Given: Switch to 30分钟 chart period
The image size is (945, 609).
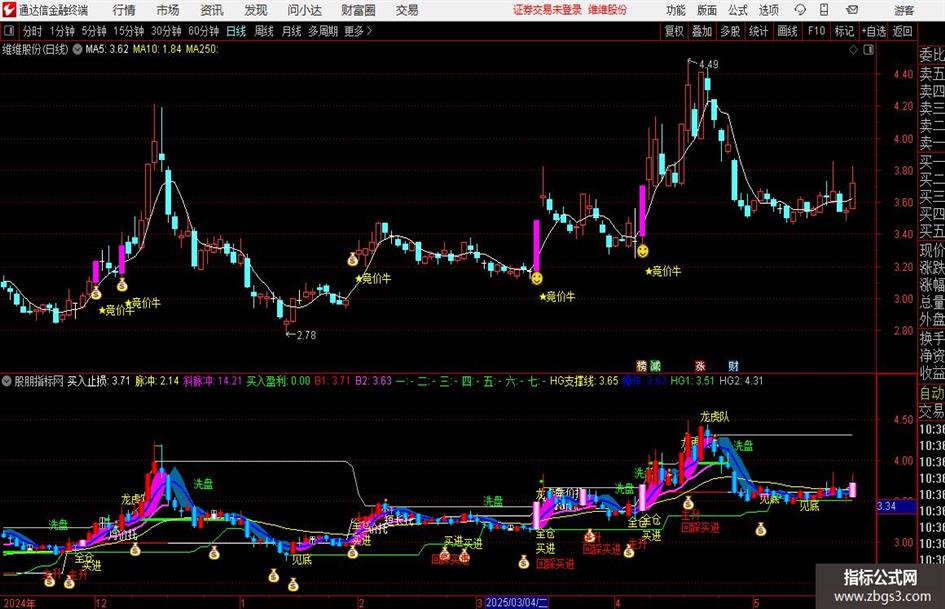Looking at the screenshot, I should click(x=166, y=31).
